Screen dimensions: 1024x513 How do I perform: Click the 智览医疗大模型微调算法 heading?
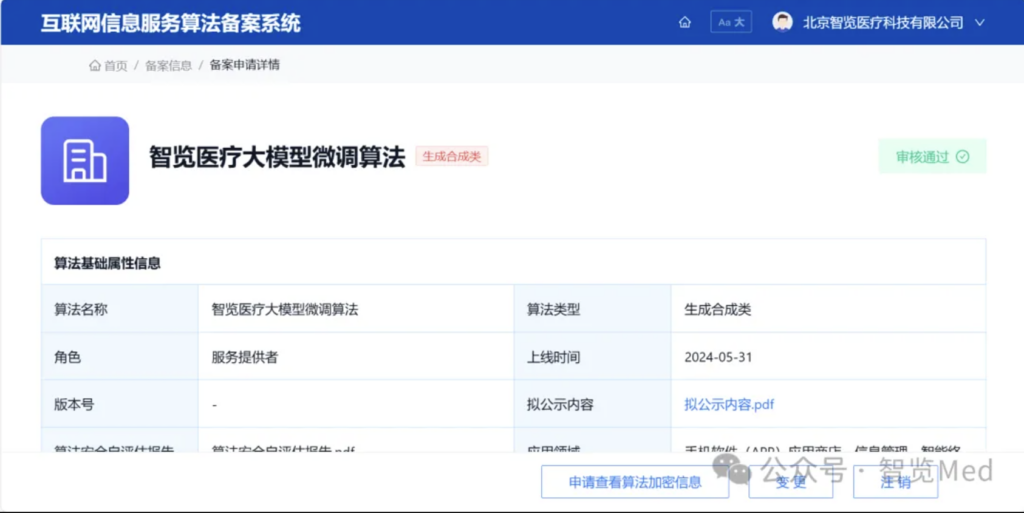tap(277, 157)
